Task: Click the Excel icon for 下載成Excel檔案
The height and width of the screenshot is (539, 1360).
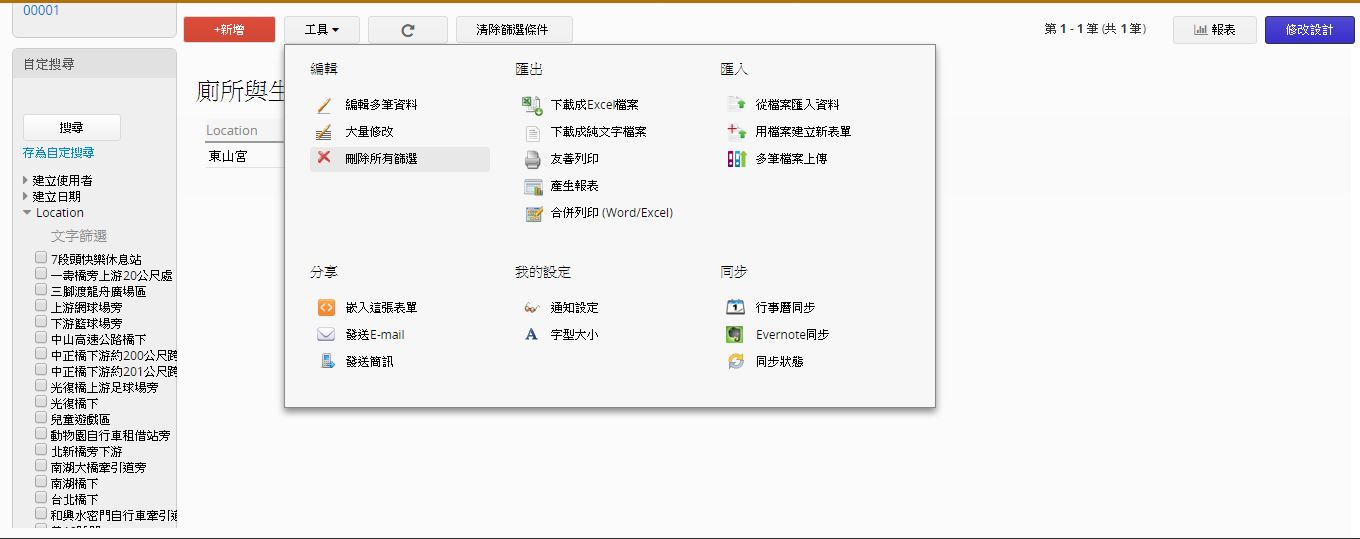Action: (x=533, y=105)
